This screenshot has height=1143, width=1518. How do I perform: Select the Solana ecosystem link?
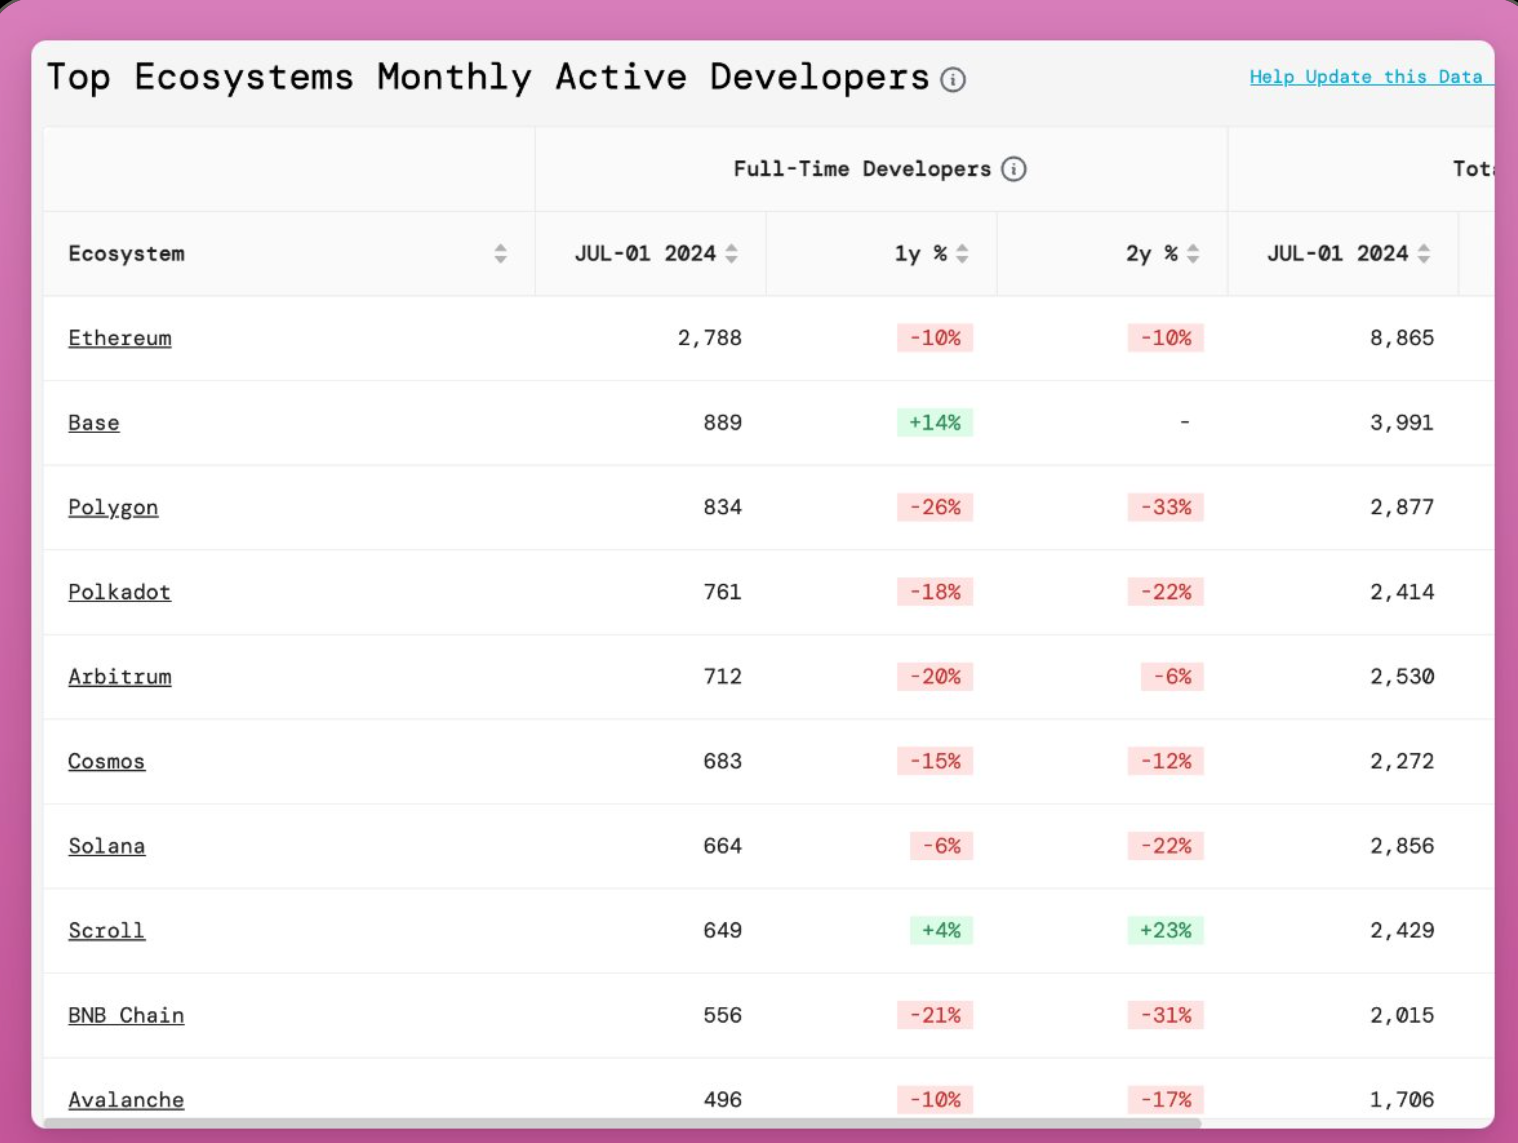(107, 846)
